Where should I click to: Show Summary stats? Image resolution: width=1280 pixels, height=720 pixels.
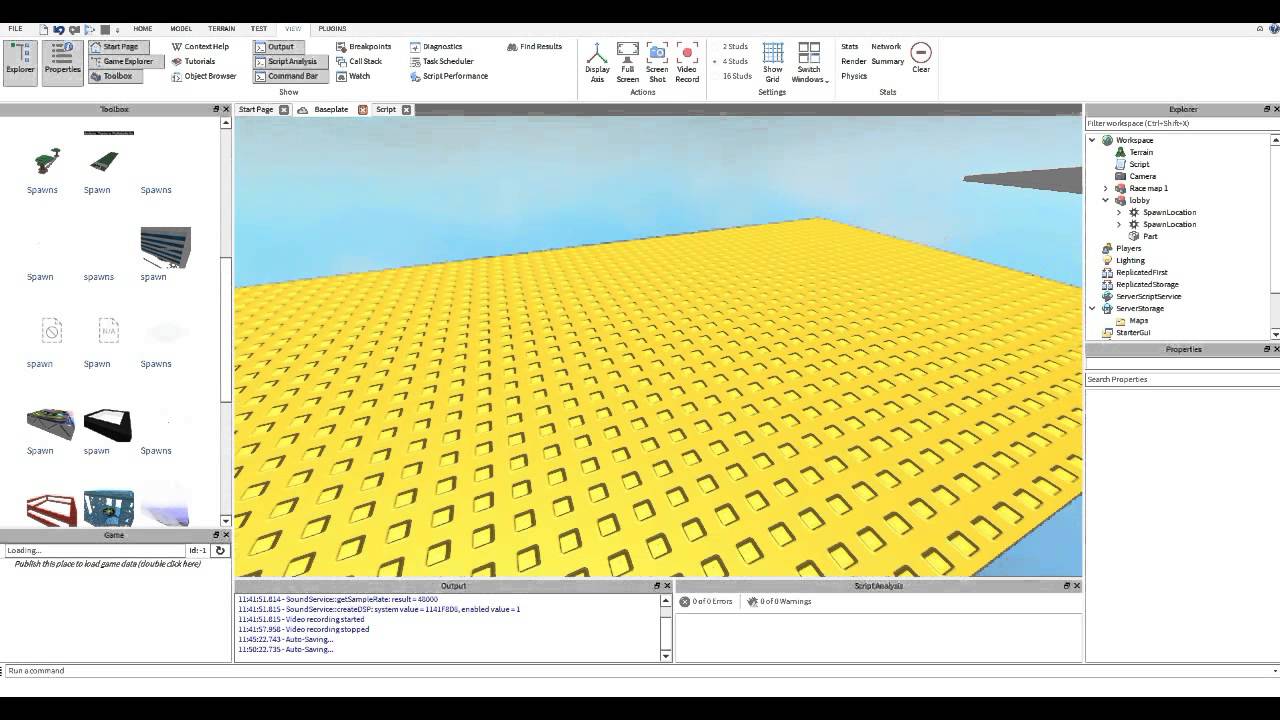click(888, 61)
